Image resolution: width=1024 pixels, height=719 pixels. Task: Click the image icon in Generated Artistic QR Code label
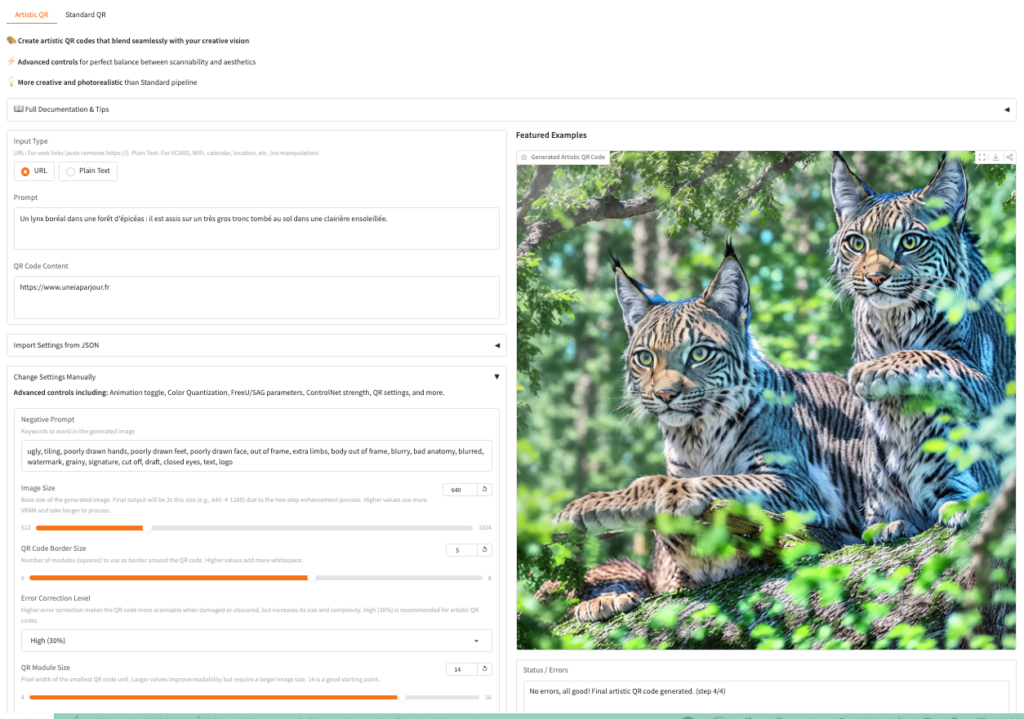(x=524, y=157)
